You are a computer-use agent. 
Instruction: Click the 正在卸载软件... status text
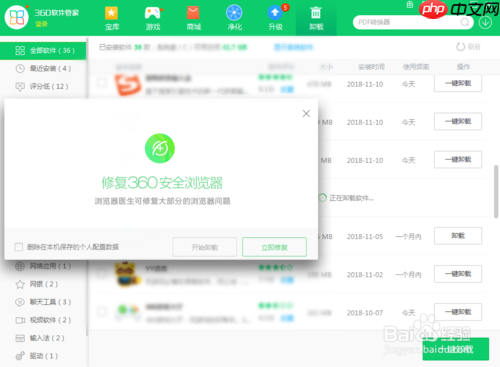coord(351,198)
